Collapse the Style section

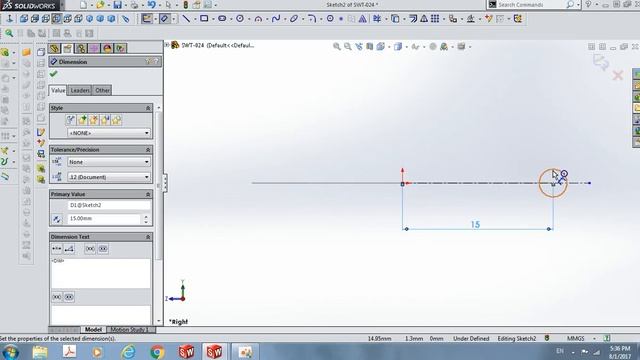[148, 108]
